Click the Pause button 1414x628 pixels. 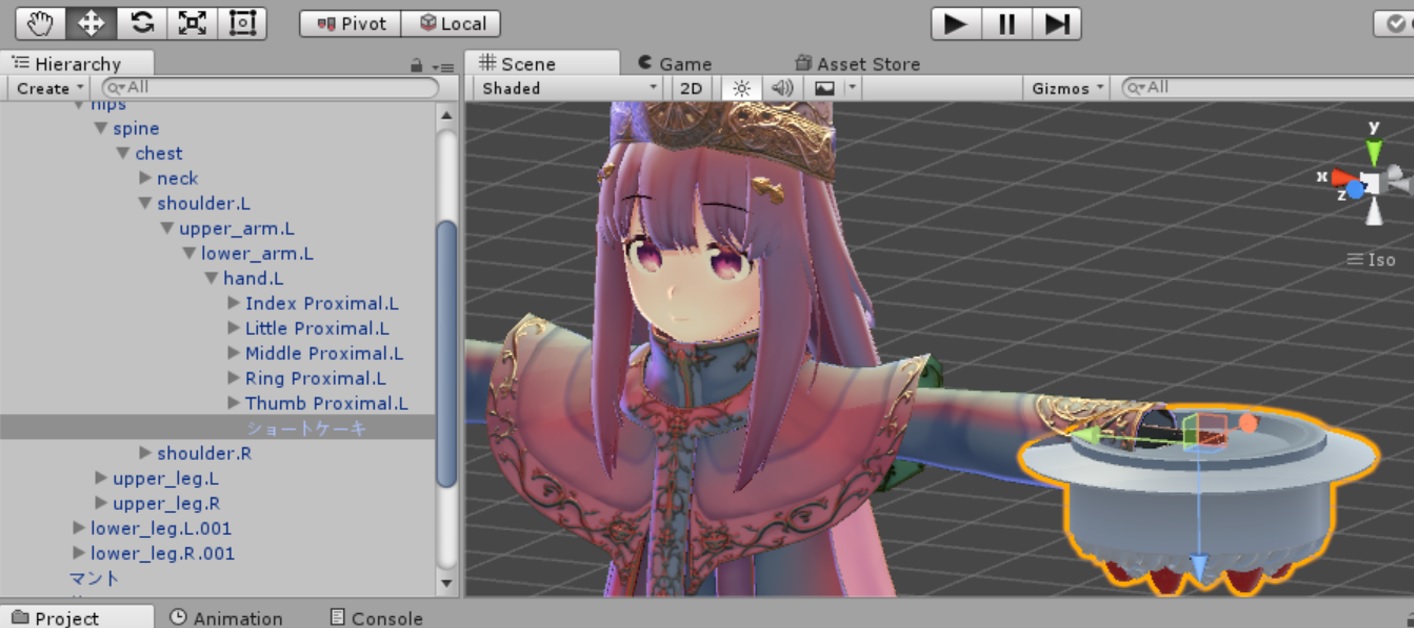point(1006,23)
